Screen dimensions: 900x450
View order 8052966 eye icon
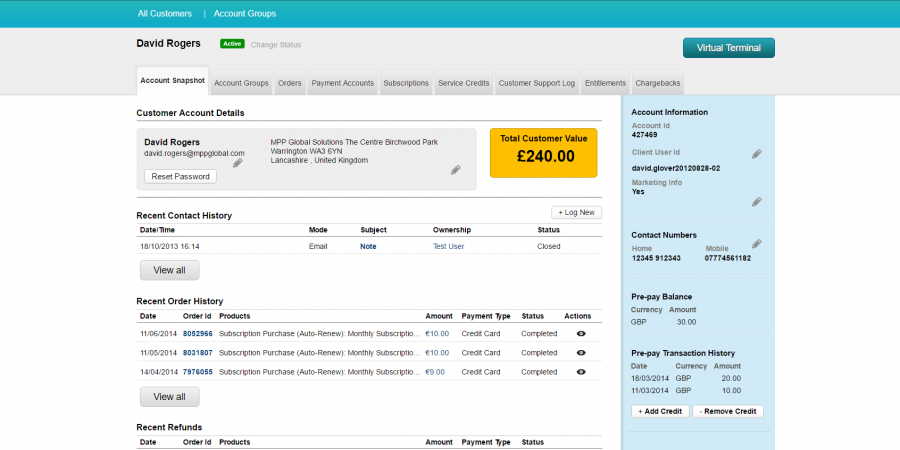point(581,334)
